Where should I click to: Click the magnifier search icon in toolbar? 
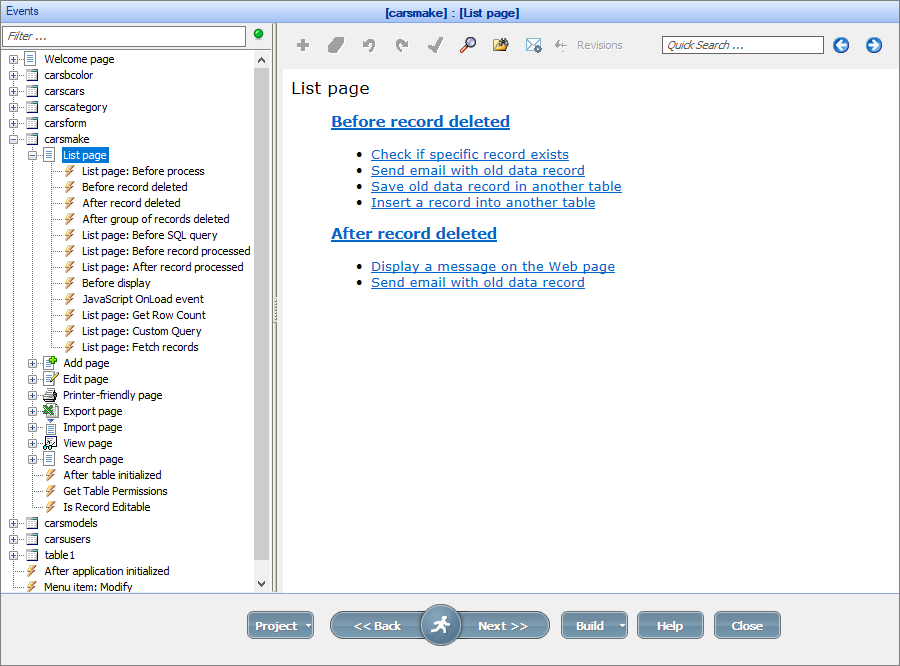tap(467, 45)
